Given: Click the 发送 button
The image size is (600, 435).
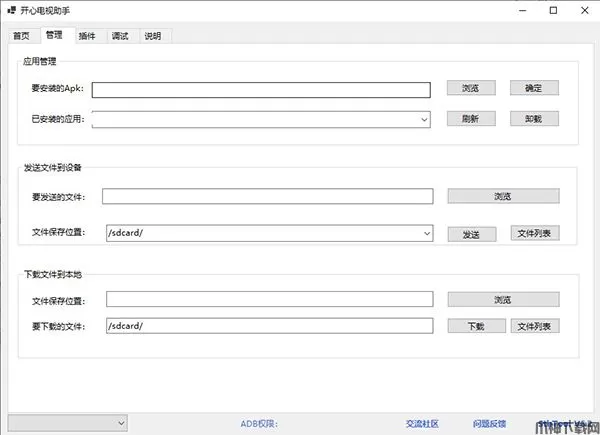Looking at the screenshot, I should pos(471,233).
